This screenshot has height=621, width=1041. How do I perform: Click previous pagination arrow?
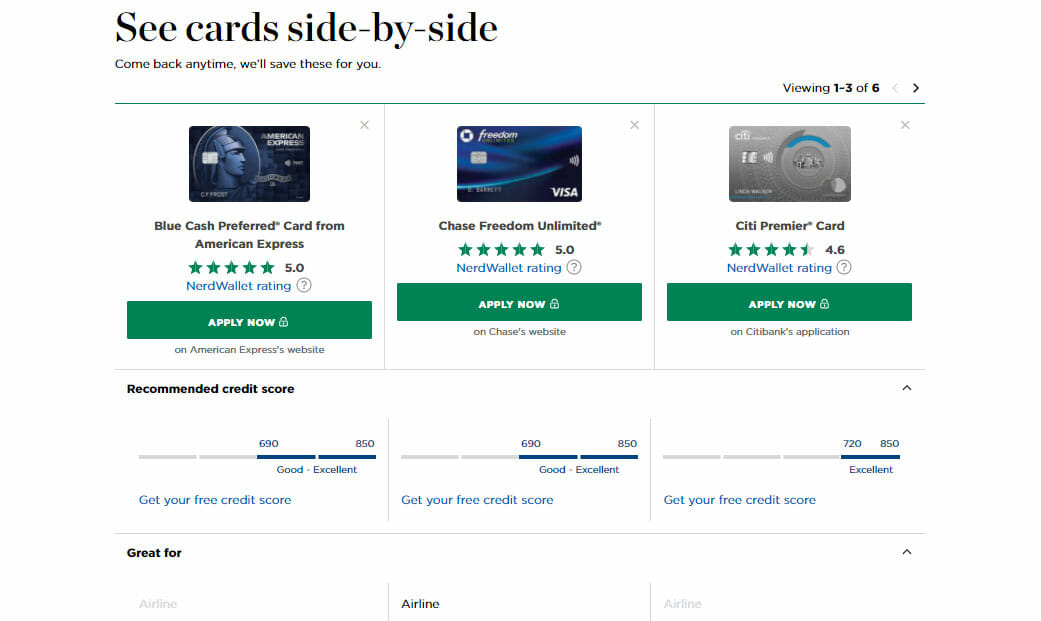(895, 88)
